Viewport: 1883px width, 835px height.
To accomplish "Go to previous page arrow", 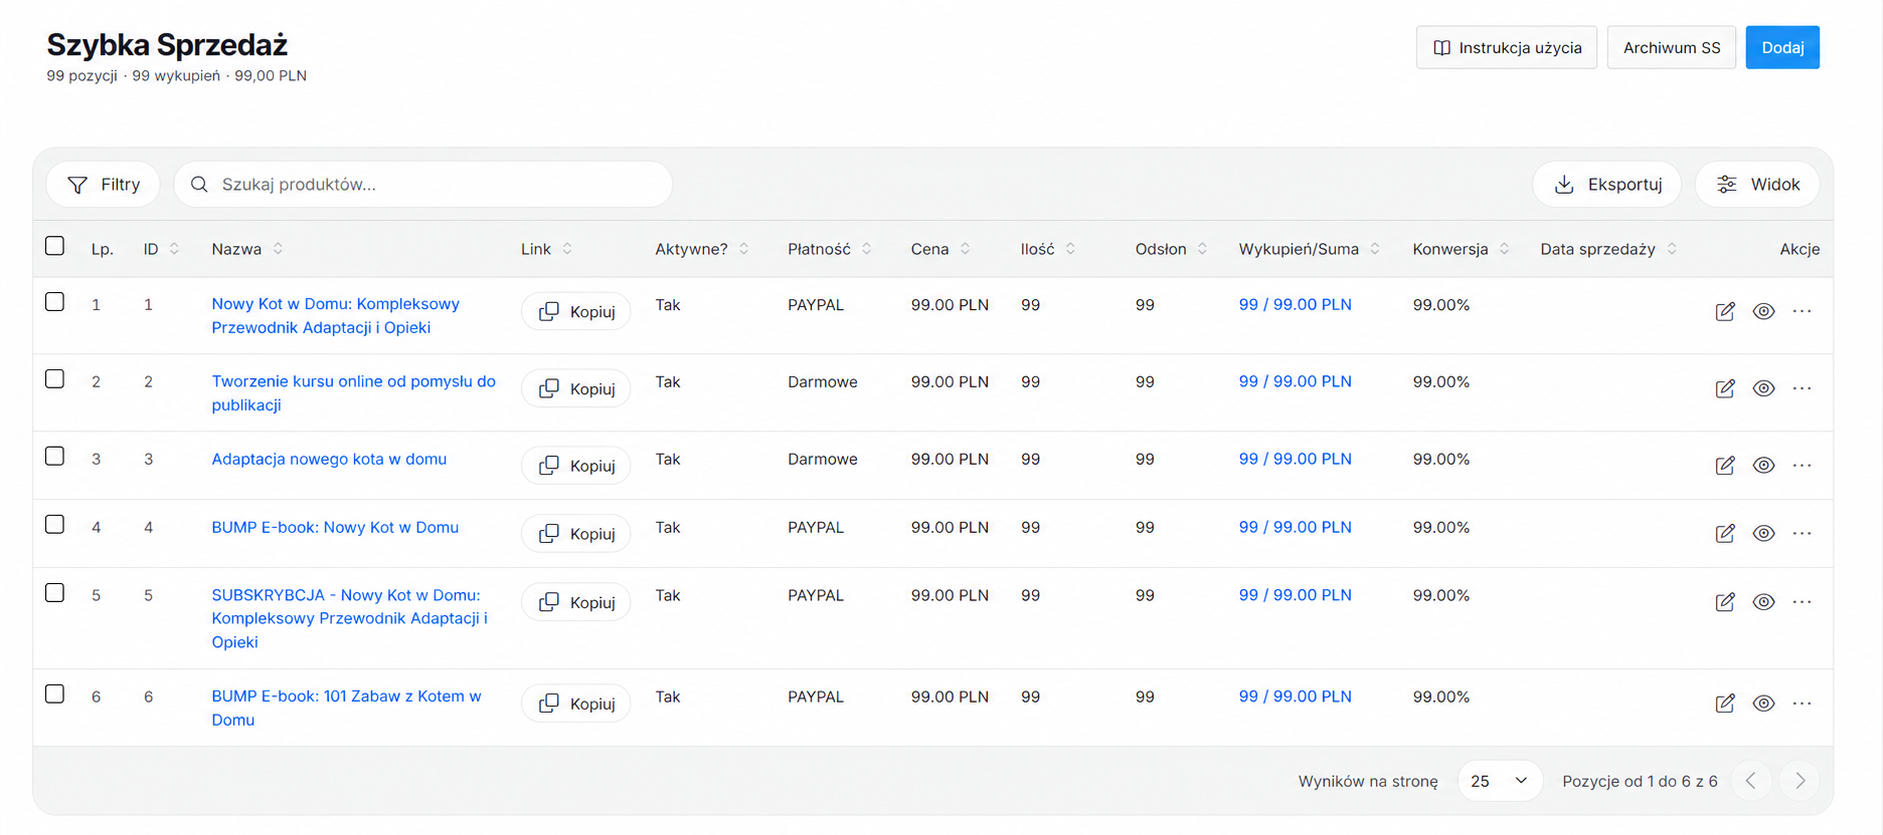I will (x=1751, y=781).
